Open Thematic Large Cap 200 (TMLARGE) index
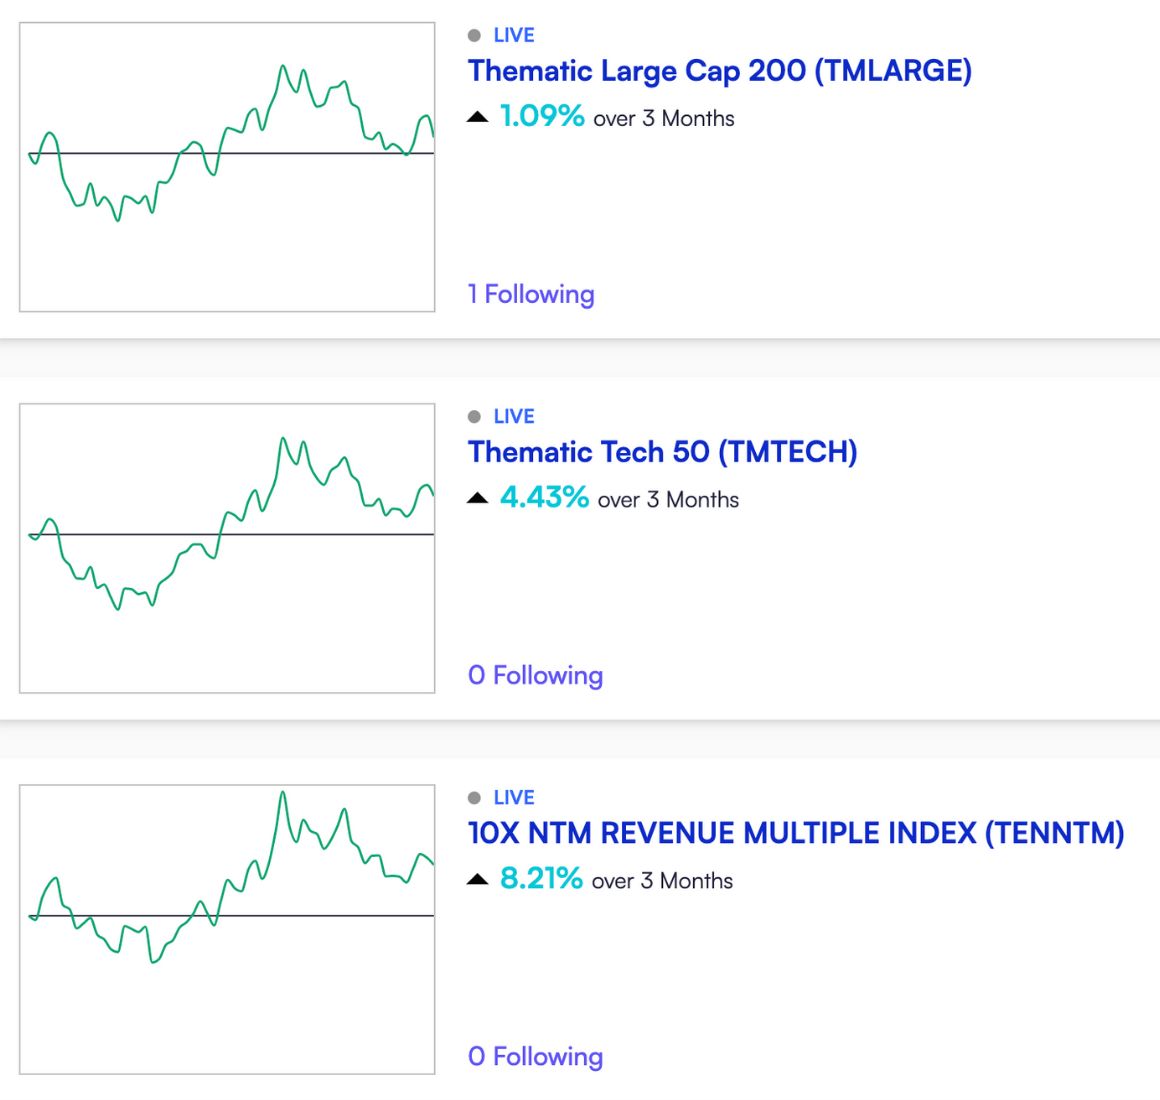This screenshot has height=1100, width=1160. point(719,71)
